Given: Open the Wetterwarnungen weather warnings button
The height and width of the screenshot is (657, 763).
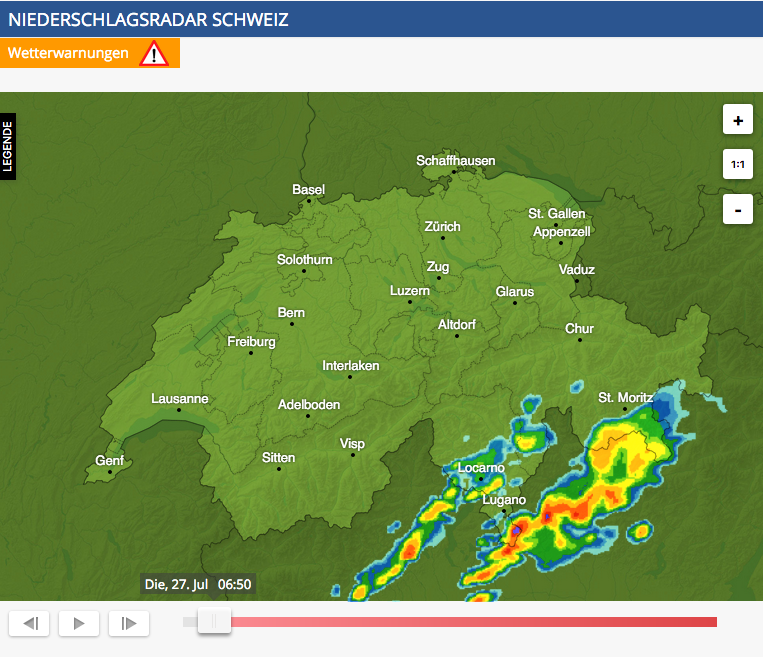Looking at the screenshot, I should (90, 53).
